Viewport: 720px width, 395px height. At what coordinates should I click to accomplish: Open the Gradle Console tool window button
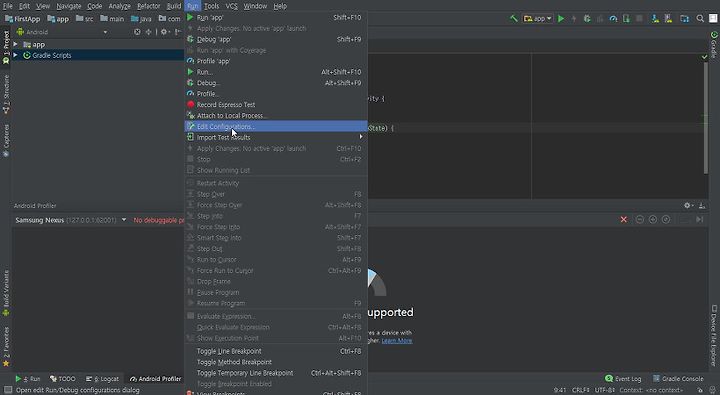pos(678,378)
